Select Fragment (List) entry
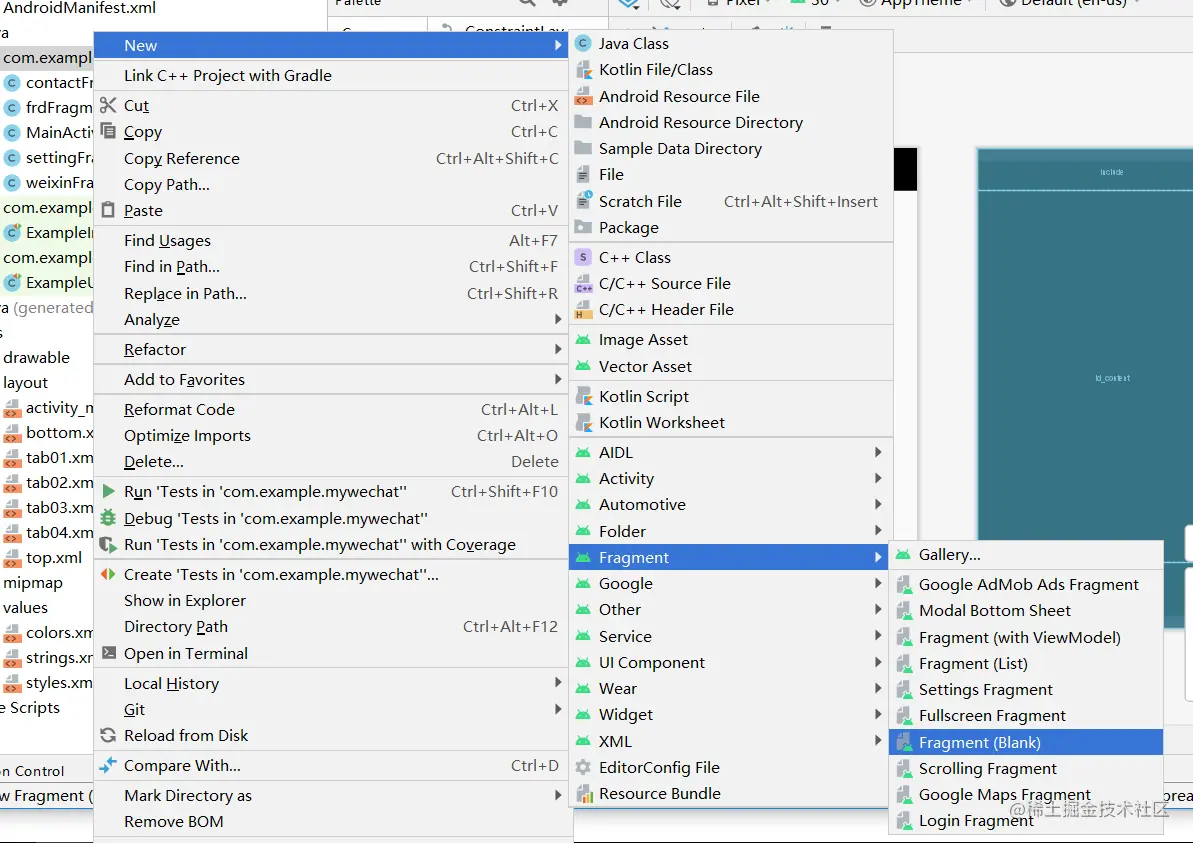This screenshot has width=1193, height=843. tap(1026, 663)
